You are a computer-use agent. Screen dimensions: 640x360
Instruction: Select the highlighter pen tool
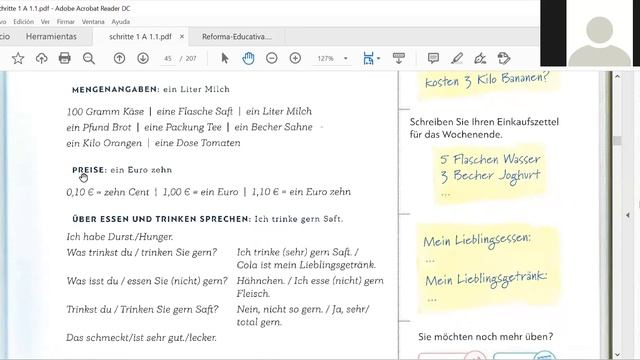tap(457, 58)
